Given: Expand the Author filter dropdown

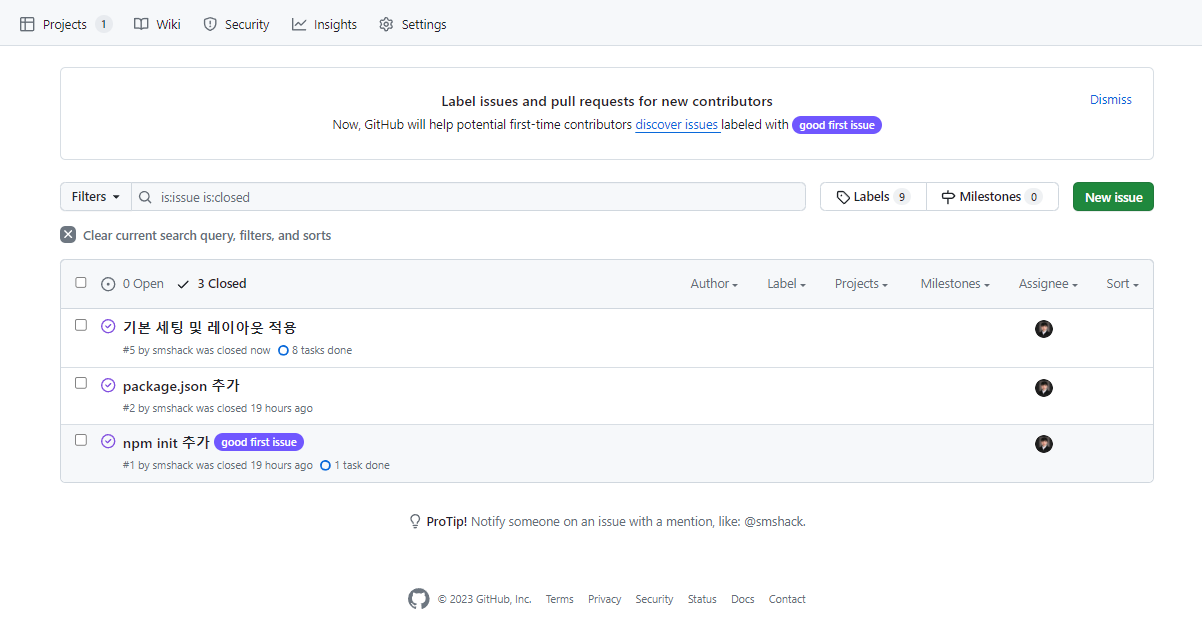Looking at the screenshot, I should (714, 284).
